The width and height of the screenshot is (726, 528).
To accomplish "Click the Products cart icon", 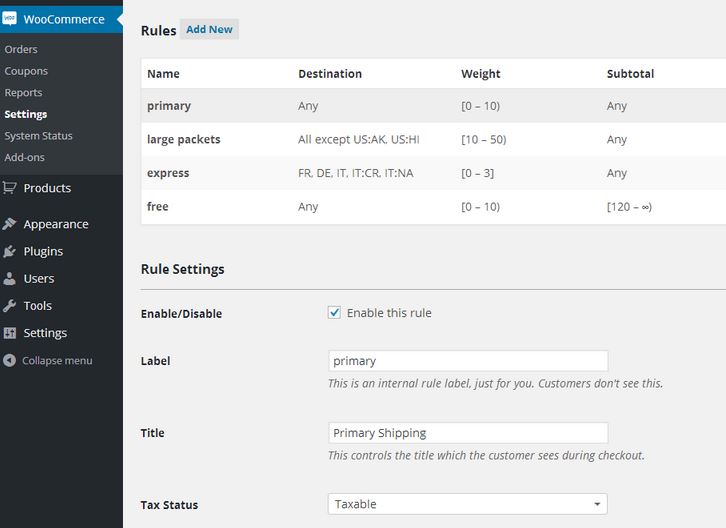I will point(9,188).
